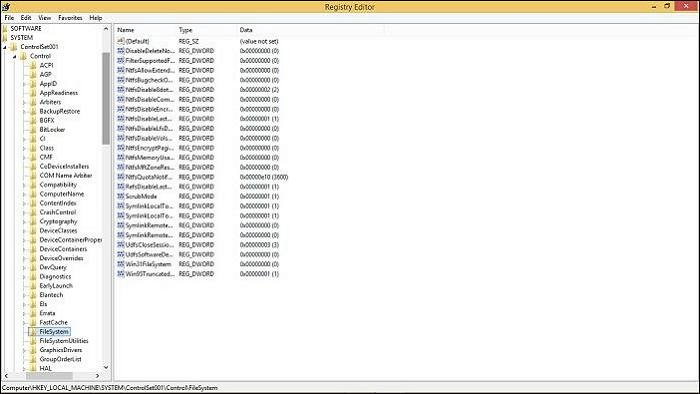Expand the DeviceClasses key arrow
The image size is (700, 394).
[24, 231]
